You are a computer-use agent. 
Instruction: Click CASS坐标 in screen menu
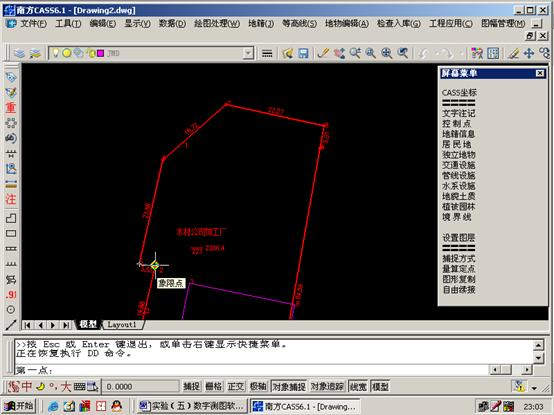[x=459, y=93]
